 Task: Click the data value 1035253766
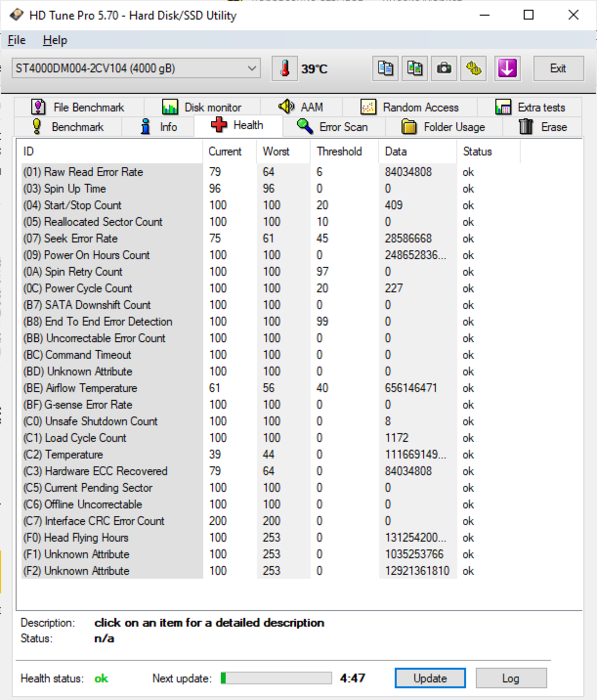tap(414, 554)
